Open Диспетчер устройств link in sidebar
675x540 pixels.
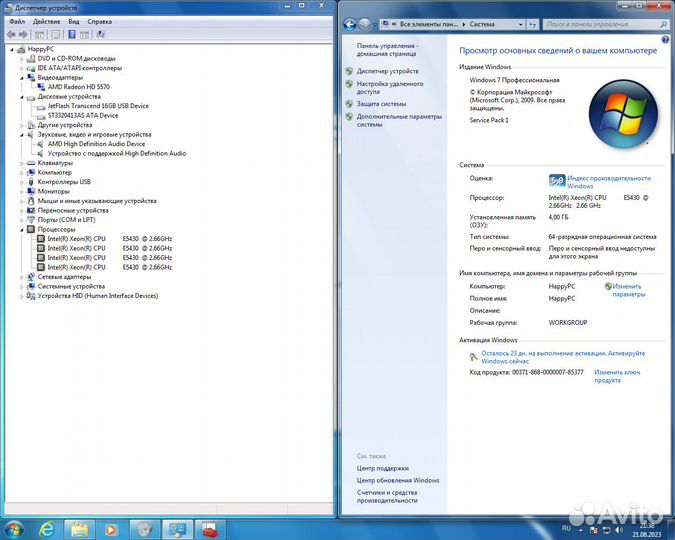pos(387,71)
